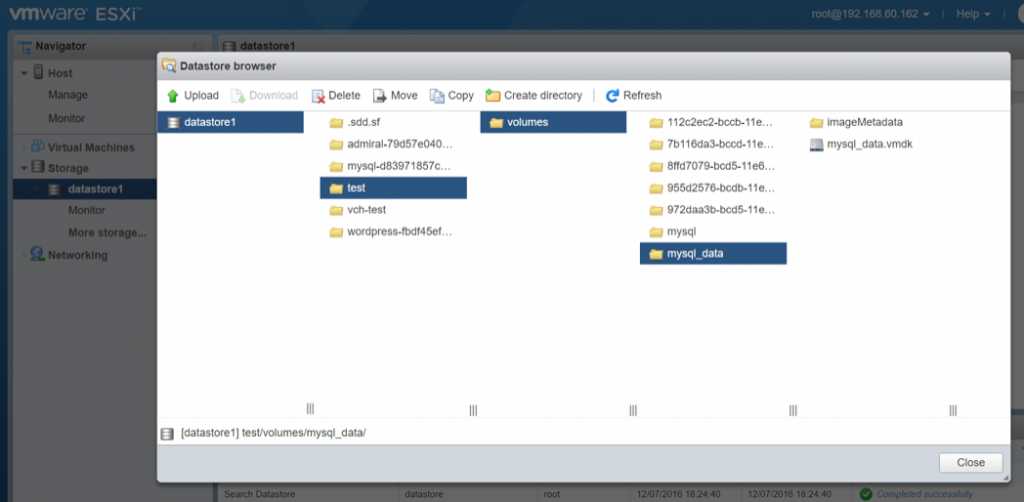Click the Move file icon
This screenshot has width=1024, height=502.
pyautogui.click(x=380, y=96)
